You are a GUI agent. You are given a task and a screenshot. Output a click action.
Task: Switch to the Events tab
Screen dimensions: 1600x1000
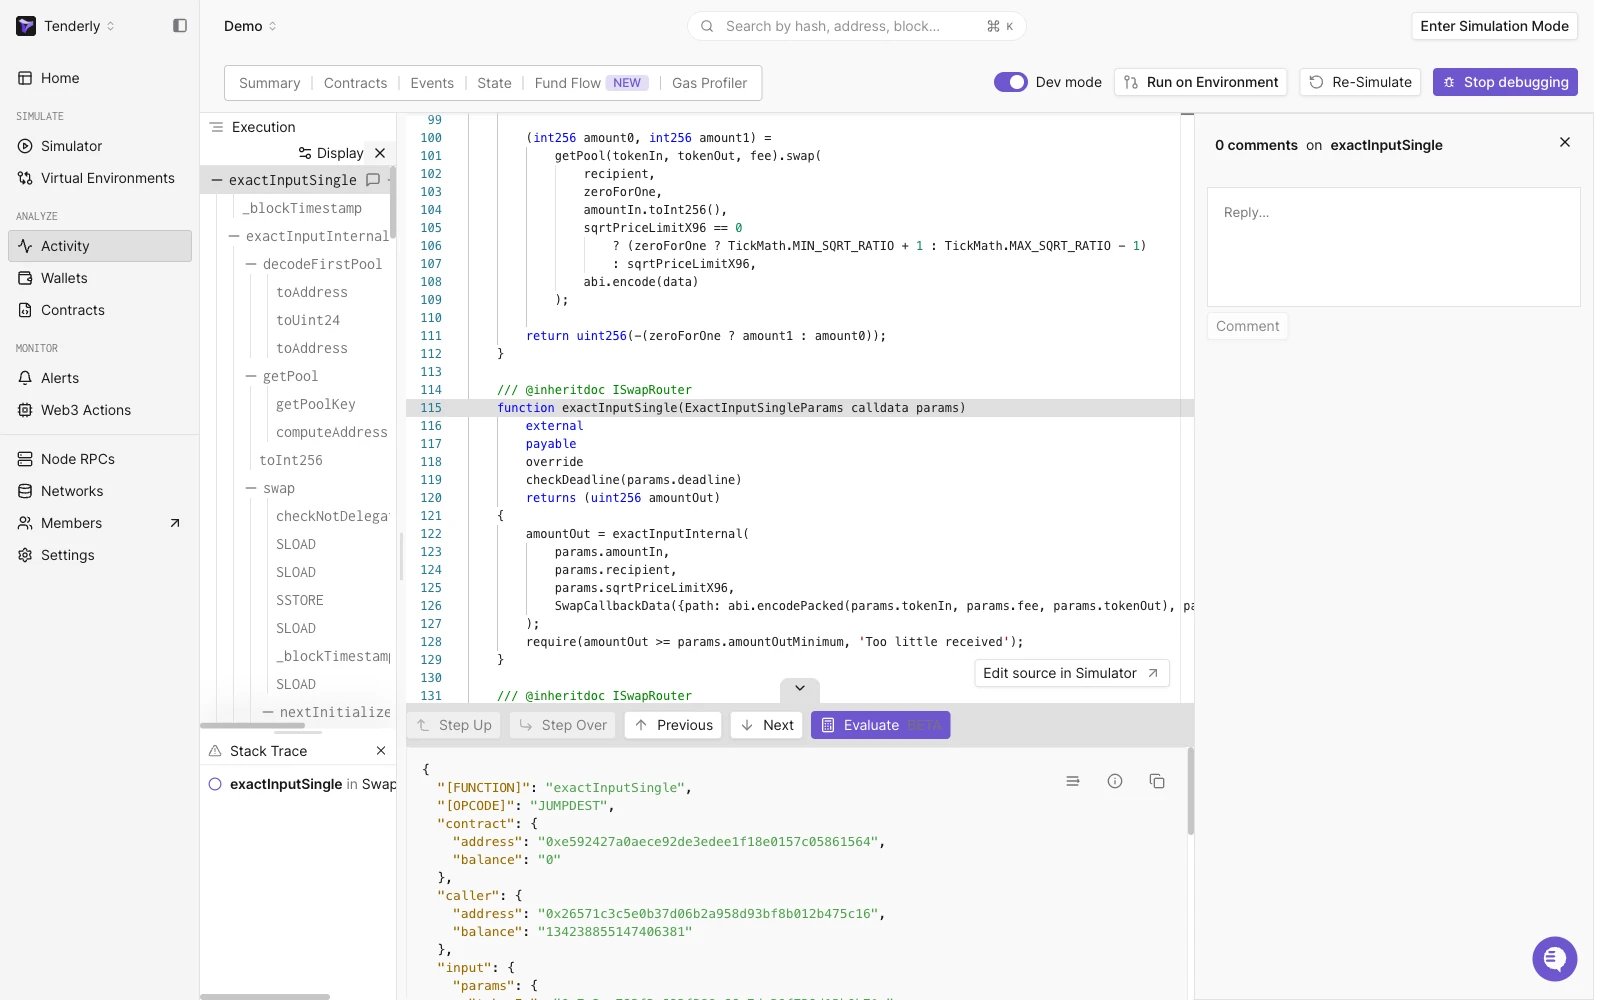[x=432, y=83]
